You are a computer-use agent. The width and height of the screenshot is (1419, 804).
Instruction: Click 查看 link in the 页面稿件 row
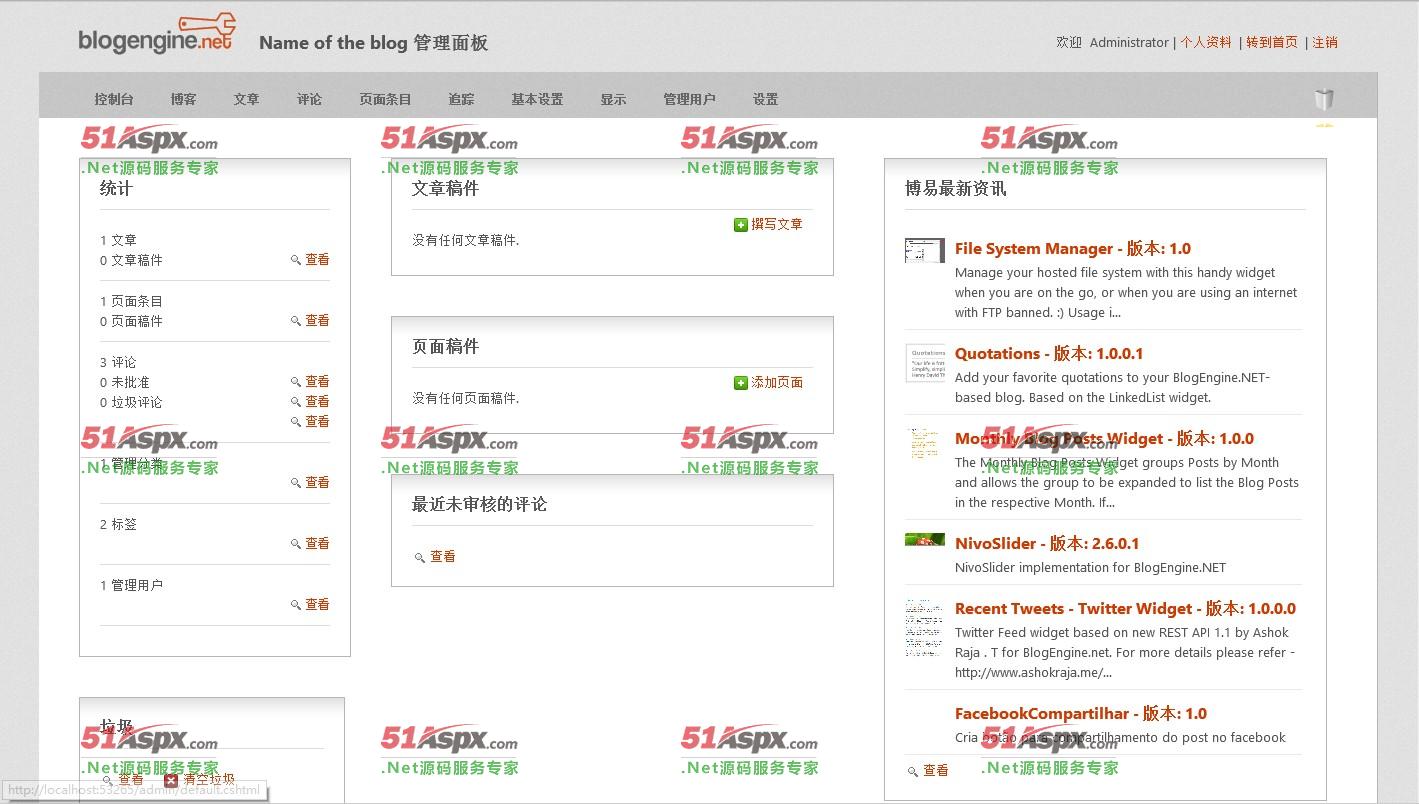(x=317, y=320)
